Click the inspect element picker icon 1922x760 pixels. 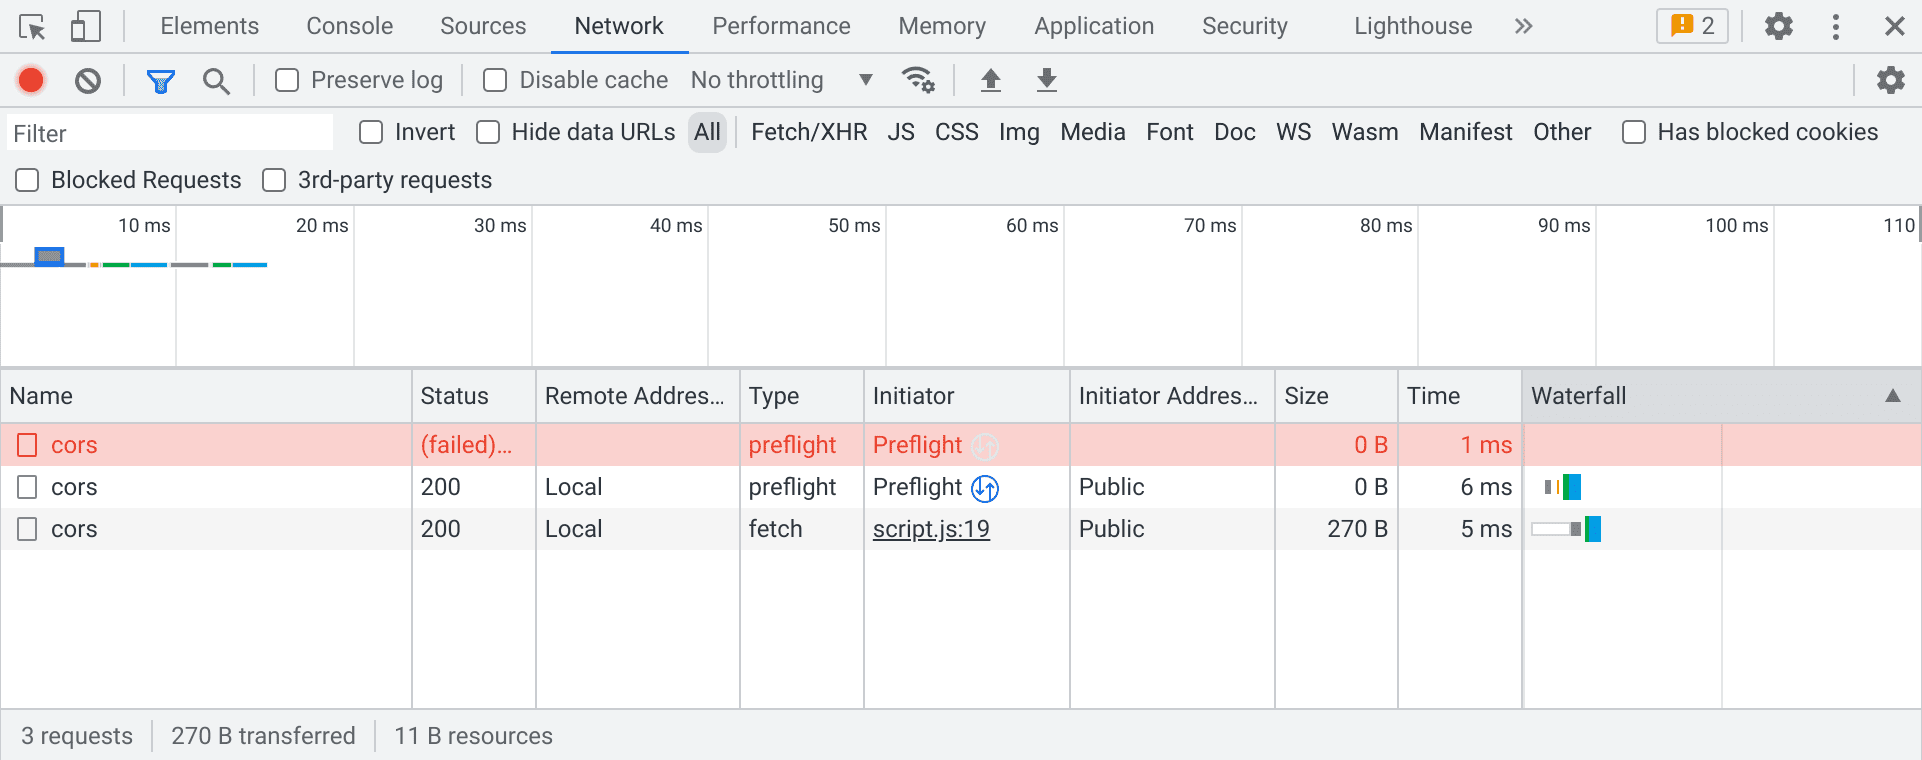tap(32, 27)
